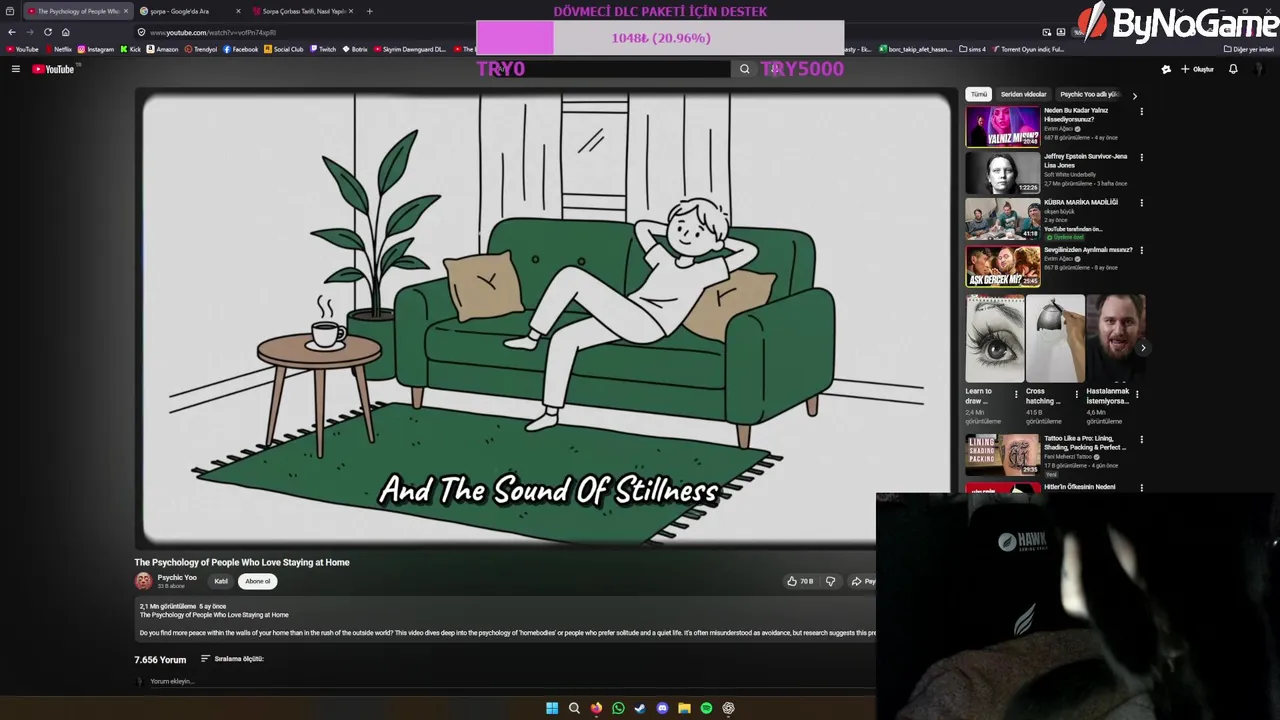Click the Katıl join button
1280x720 pixels.
(x=221, y=581)
